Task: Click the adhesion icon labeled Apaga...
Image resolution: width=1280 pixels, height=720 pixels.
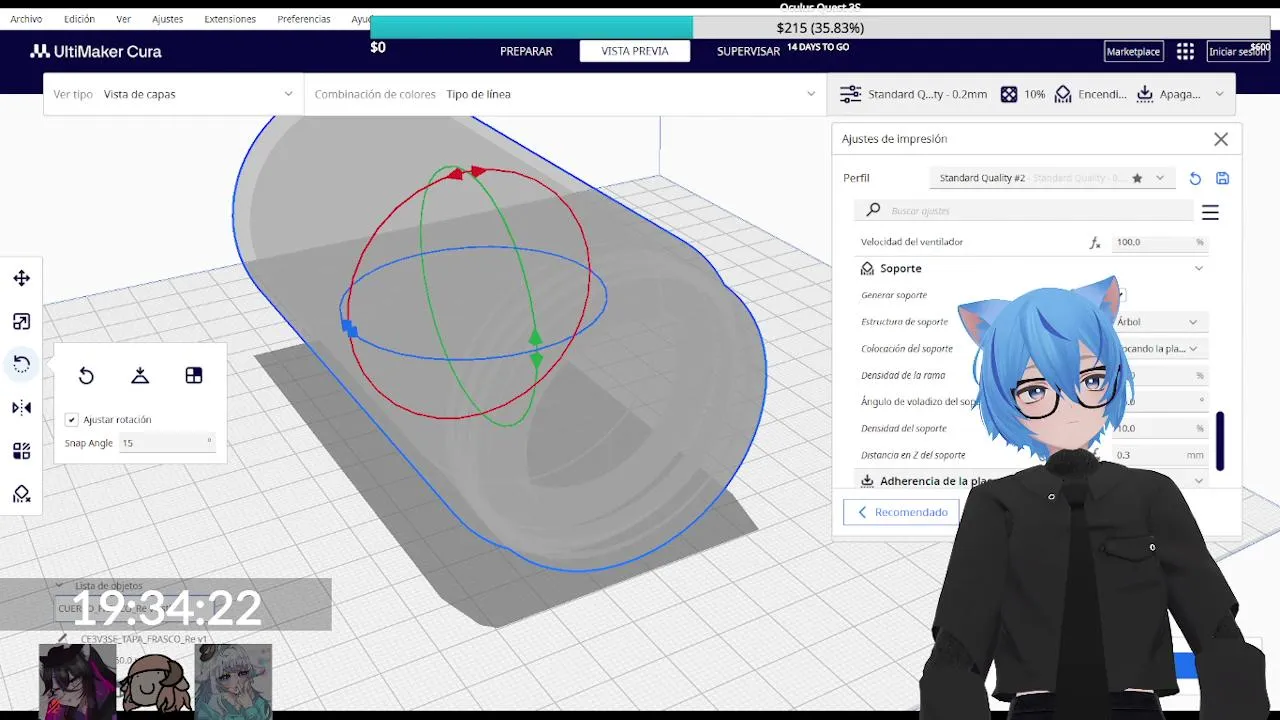Action: coord(1145,94)
